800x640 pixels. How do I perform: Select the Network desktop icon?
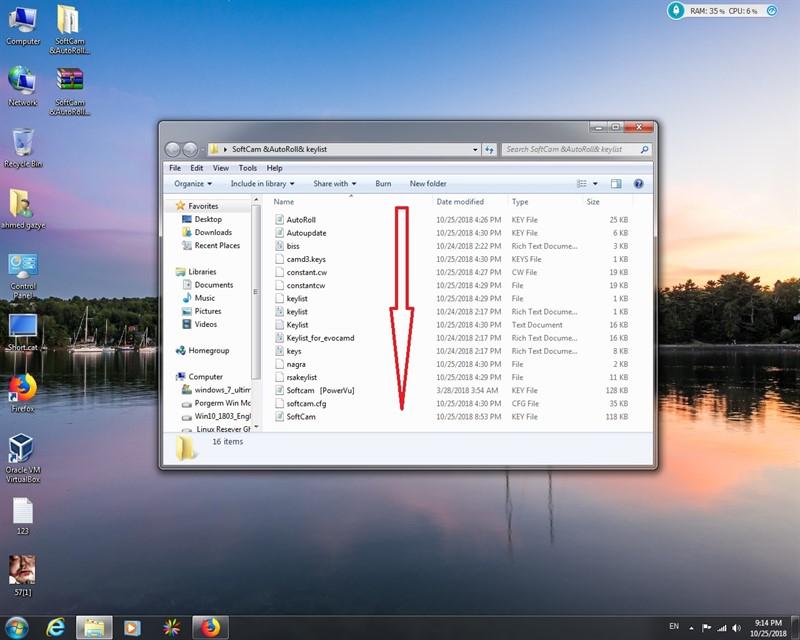coord(23,86)
